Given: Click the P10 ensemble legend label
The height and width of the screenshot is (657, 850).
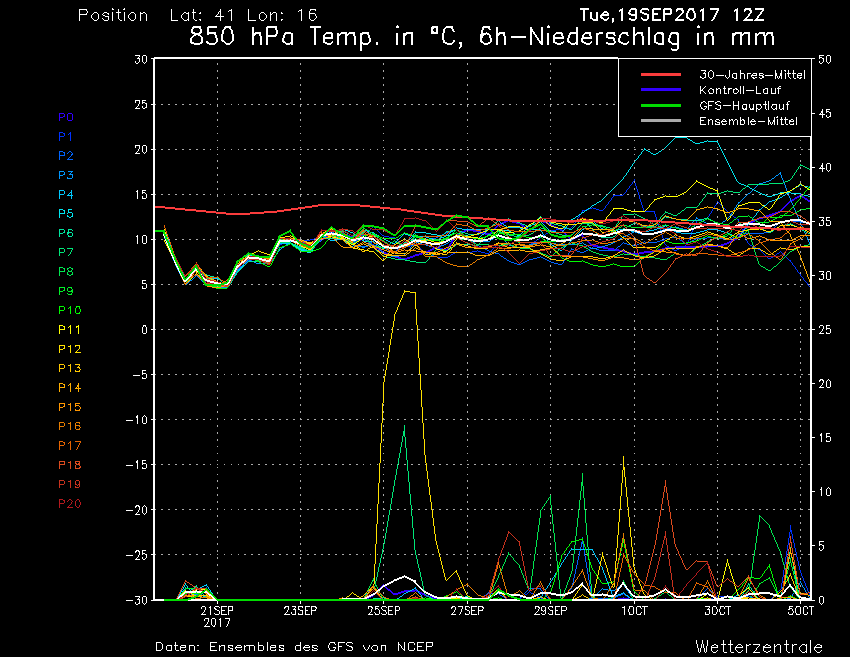Looking at the screenshot, I should click(69, 310).
